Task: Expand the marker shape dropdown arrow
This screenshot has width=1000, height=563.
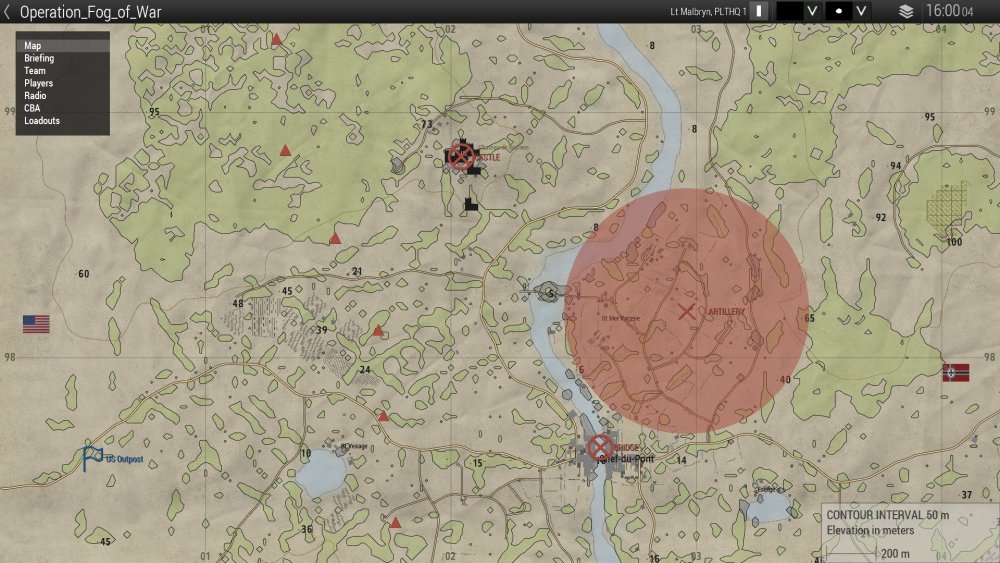Action: point(863,11)
